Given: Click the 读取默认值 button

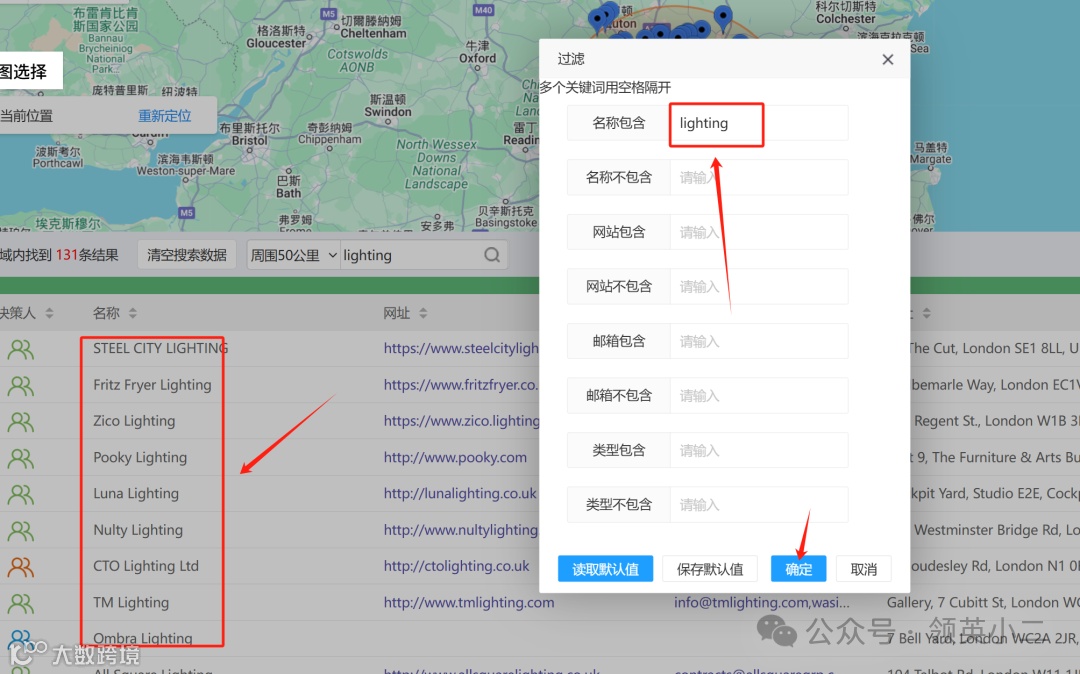Looking at the screenshot, I should tap(605, 569).
